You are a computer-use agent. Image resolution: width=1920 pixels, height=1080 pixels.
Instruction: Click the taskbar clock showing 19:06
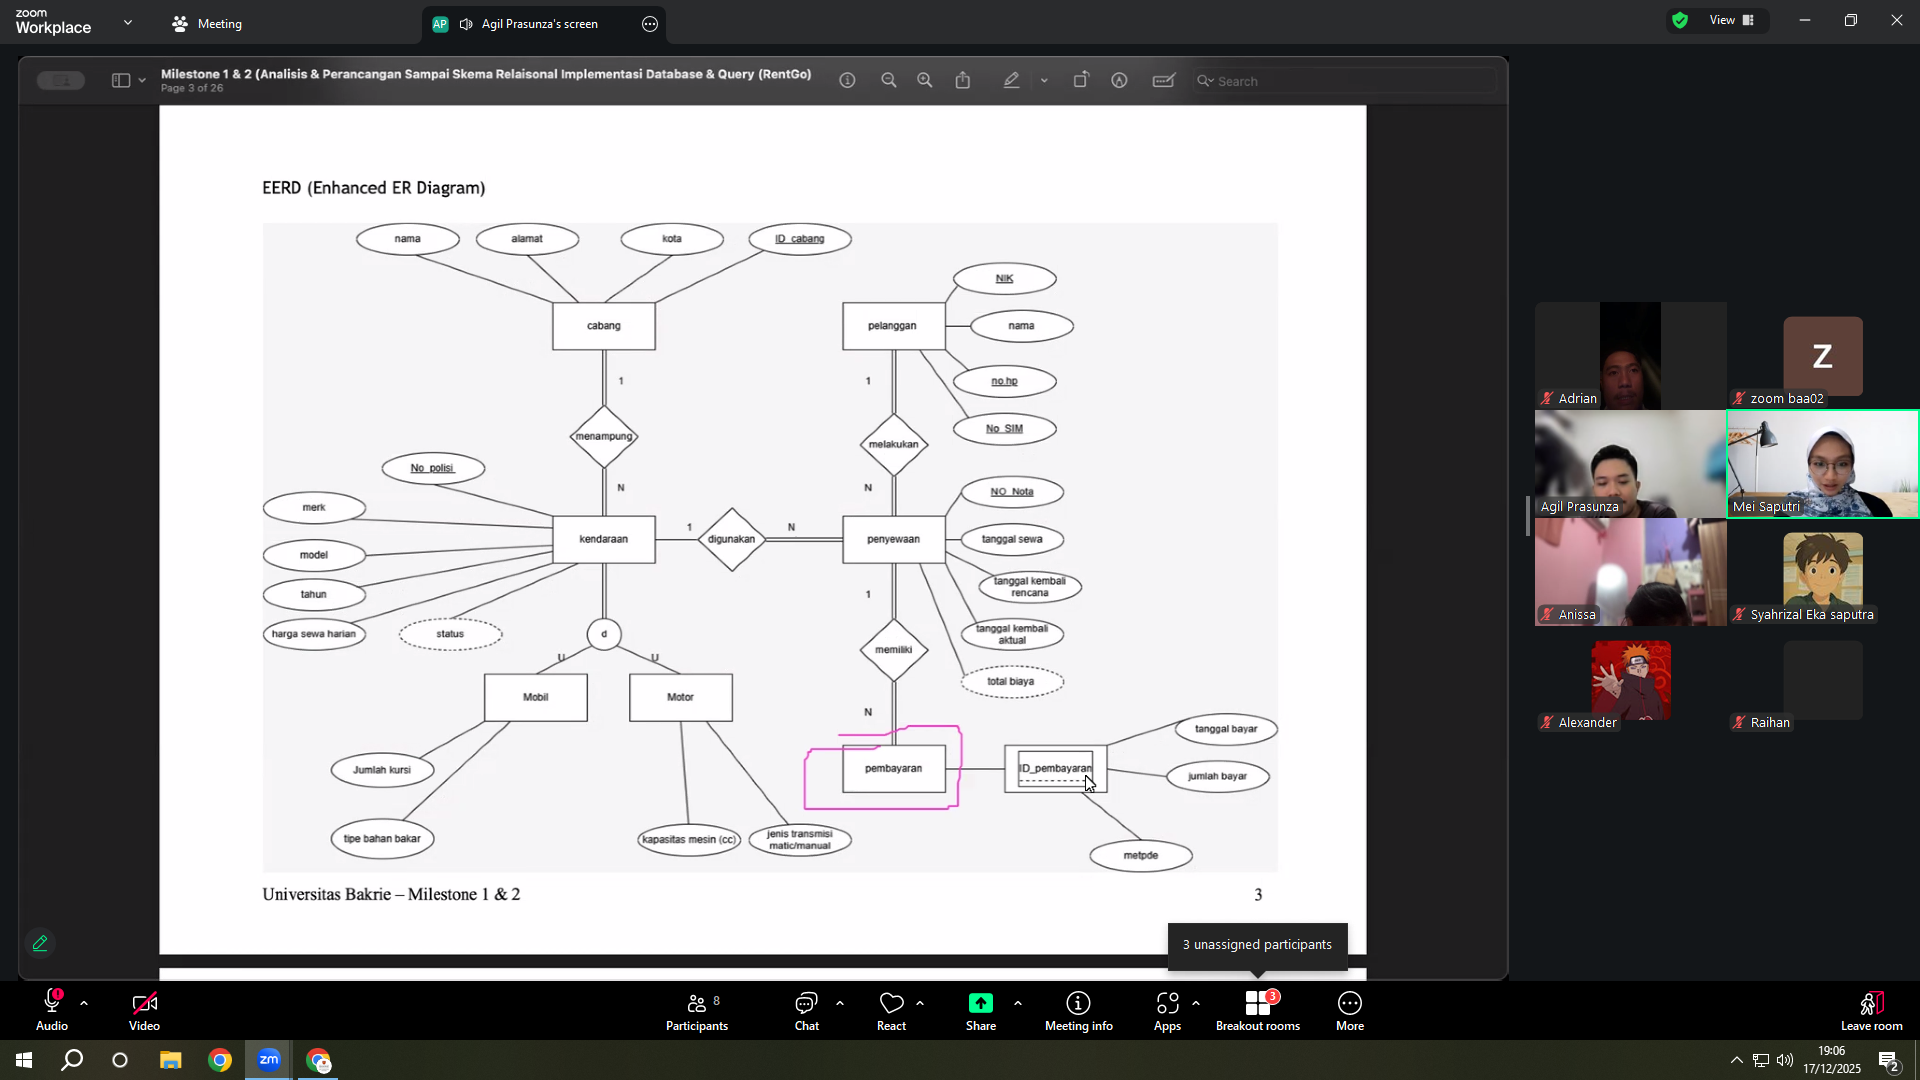click(x=1832, y=1060)
